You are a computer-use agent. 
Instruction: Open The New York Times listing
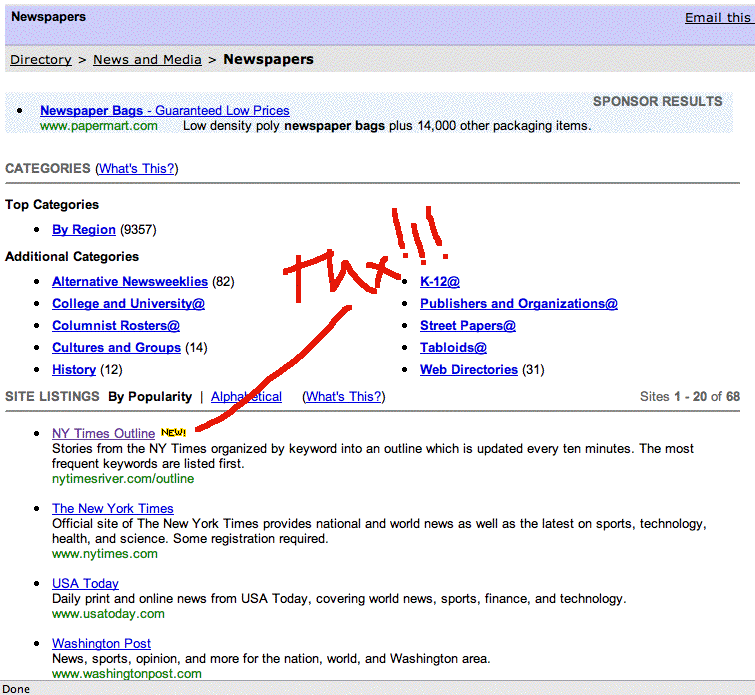[x=113, y=509]
